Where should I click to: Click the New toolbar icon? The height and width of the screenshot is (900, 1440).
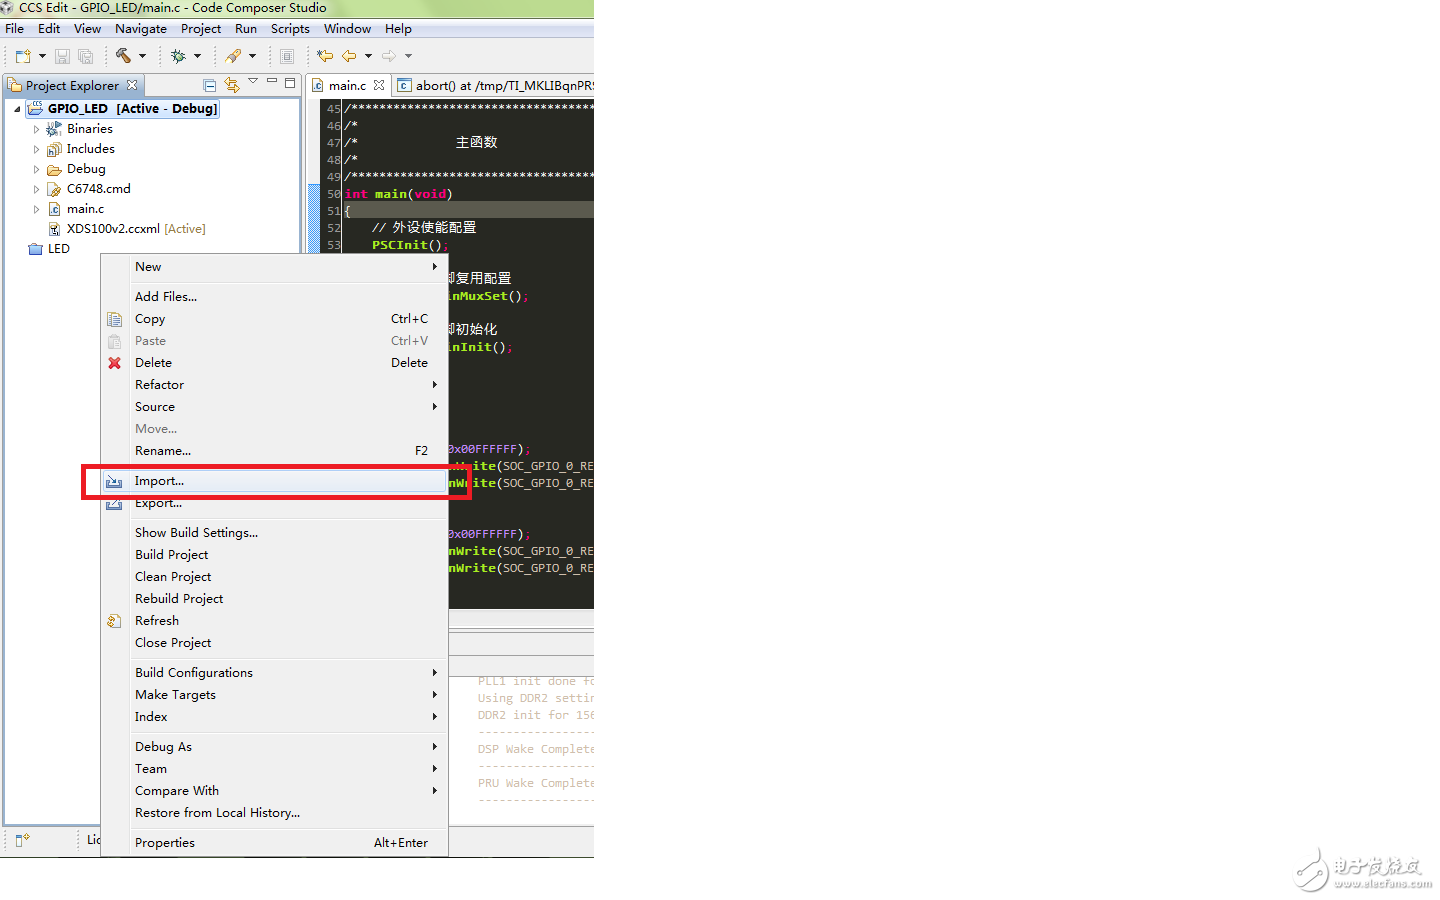tap(23, 56)
